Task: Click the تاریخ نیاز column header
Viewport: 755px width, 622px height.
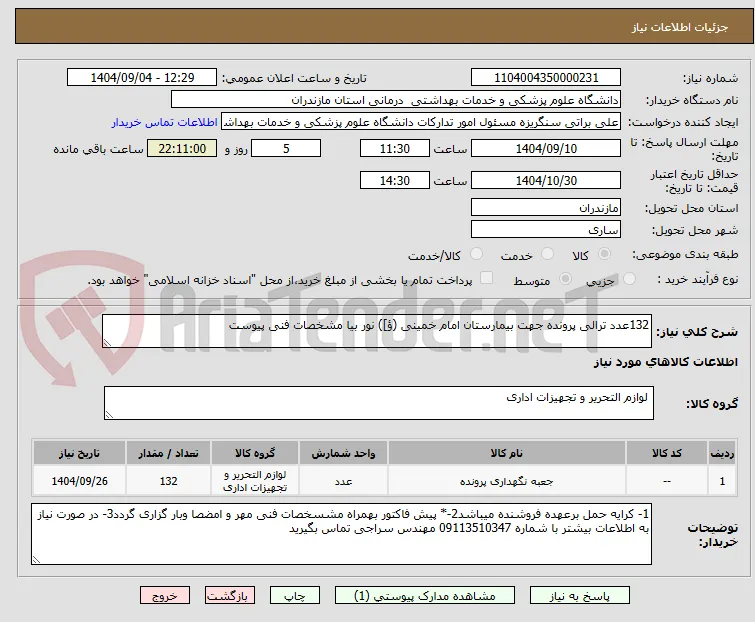Action: coord(79,454)
